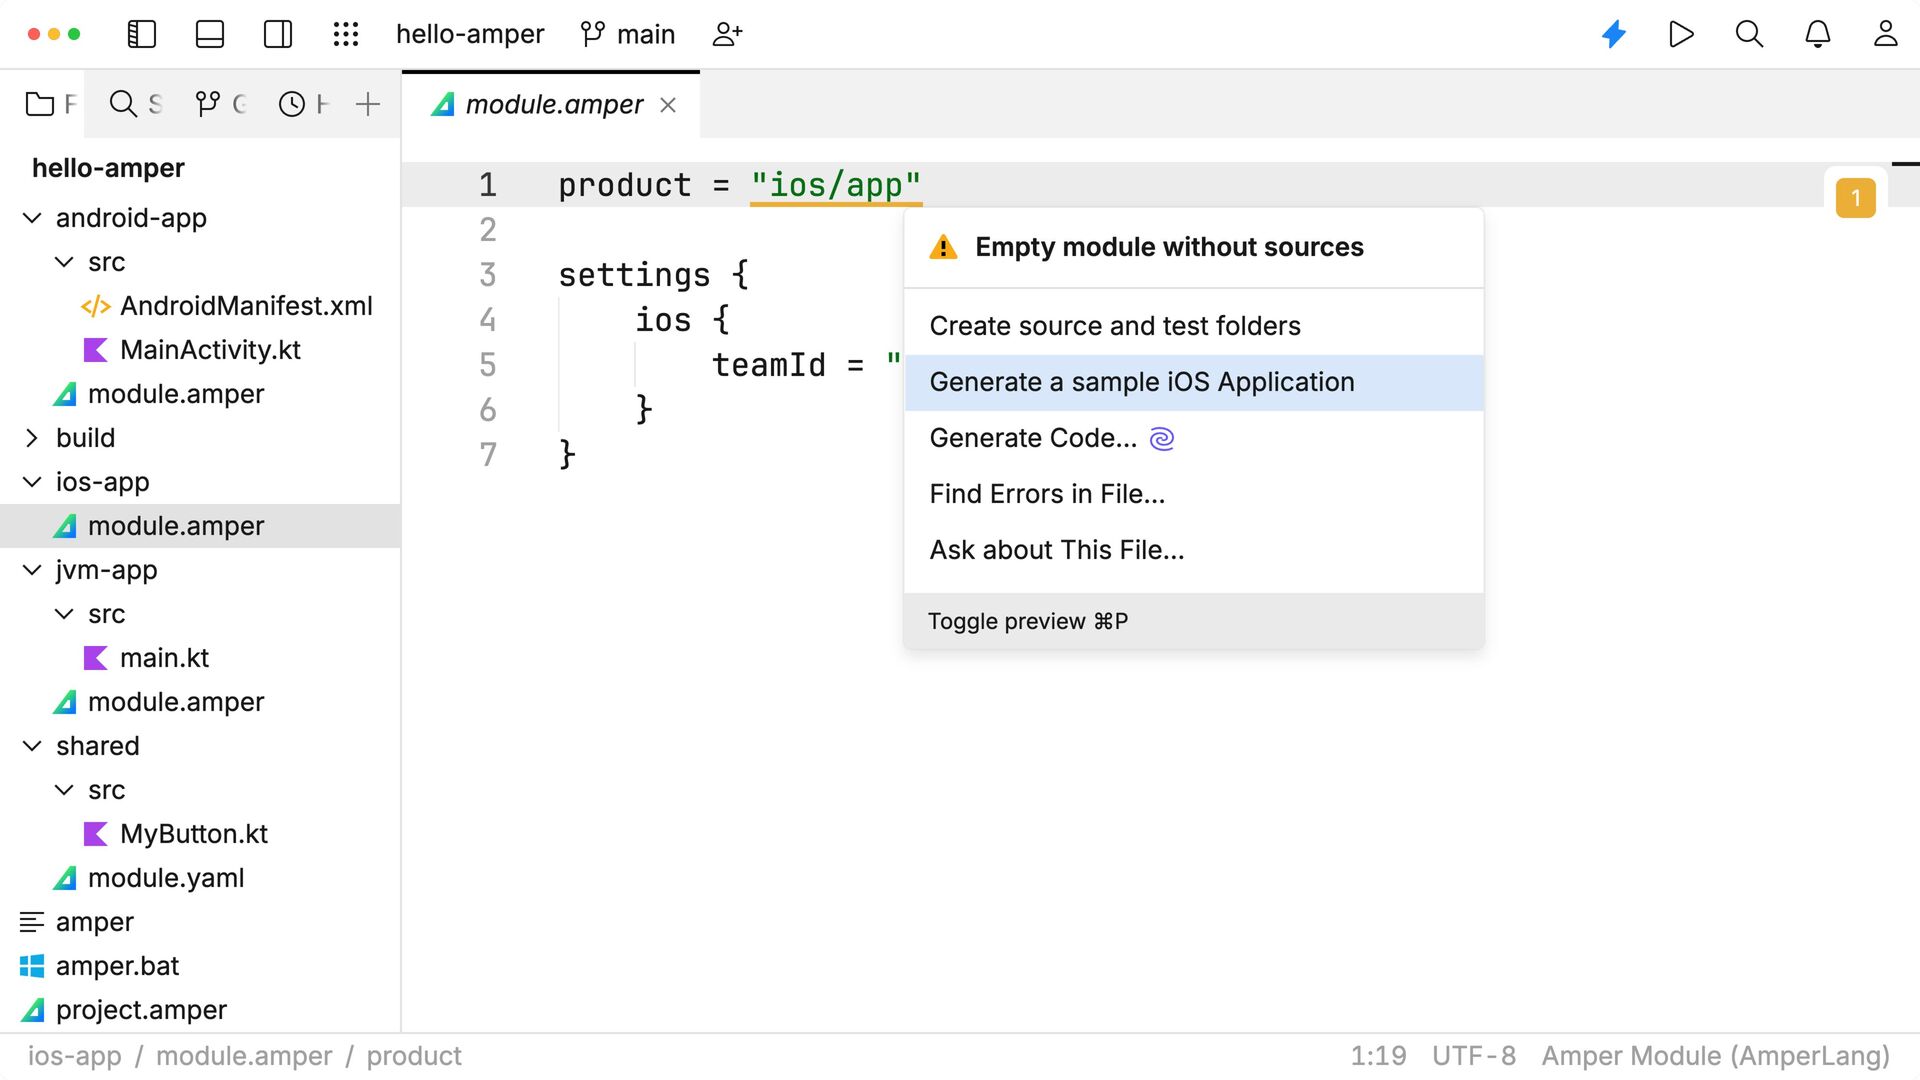Toggle the left sidebar panel
This screenshot has width=1920, height=1080.
(x=142, y=34)
